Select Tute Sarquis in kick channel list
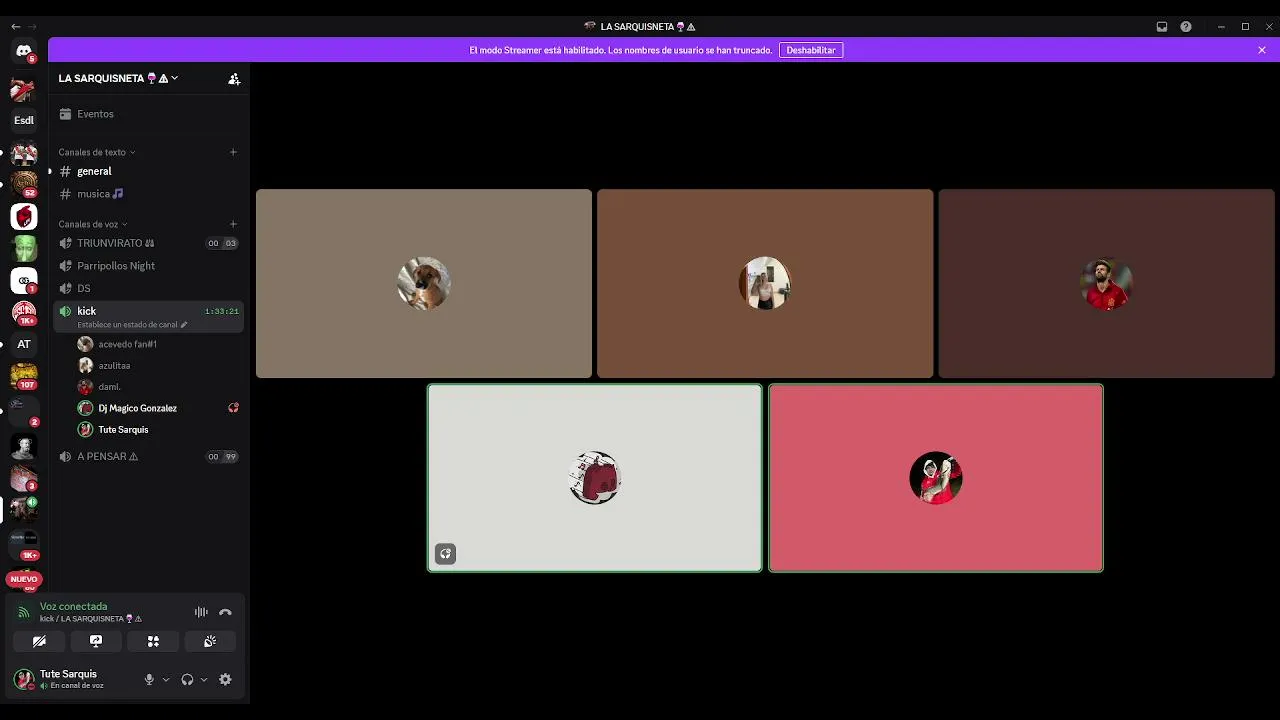 click(158, 429)
